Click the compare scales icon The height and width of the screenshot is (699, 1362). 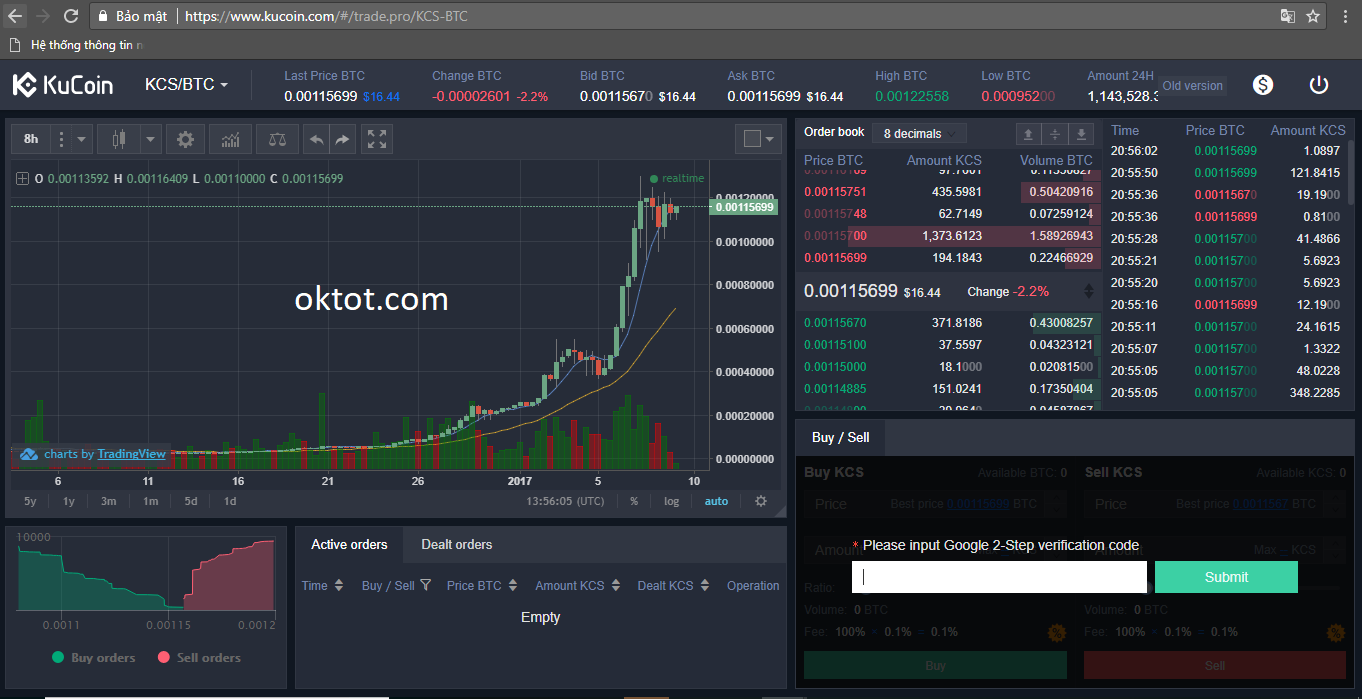(277, 139)
